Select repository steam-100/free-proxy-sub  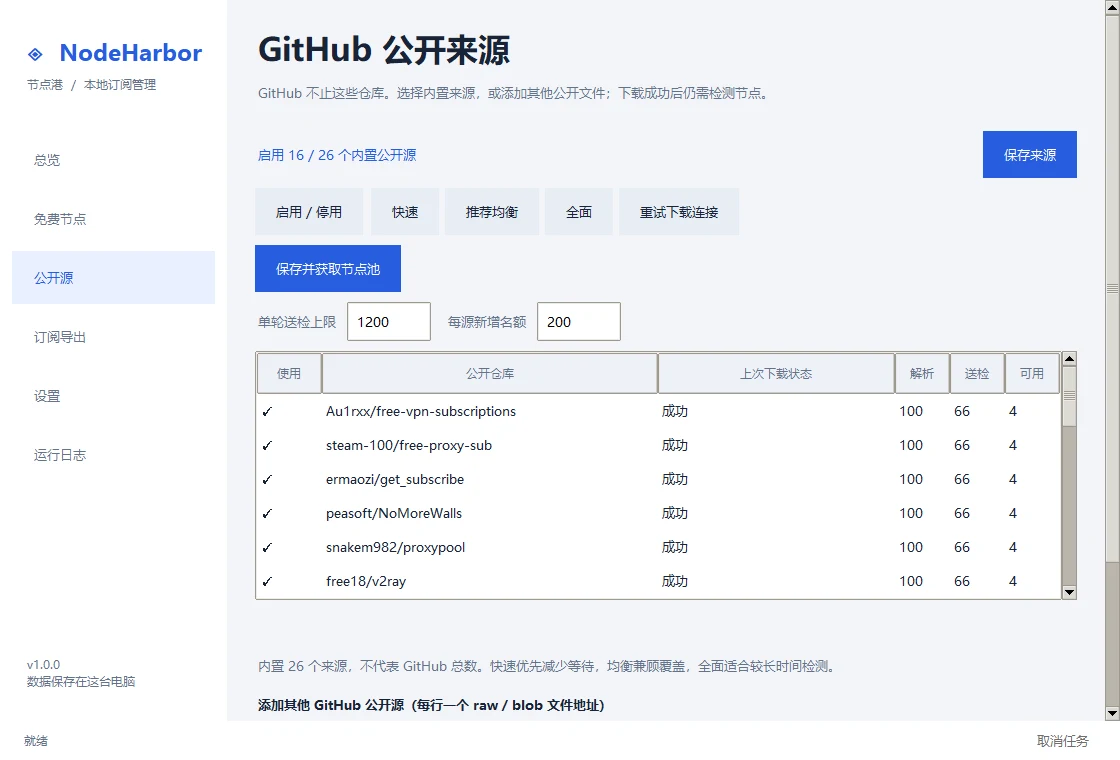click(x=409, y=446)
